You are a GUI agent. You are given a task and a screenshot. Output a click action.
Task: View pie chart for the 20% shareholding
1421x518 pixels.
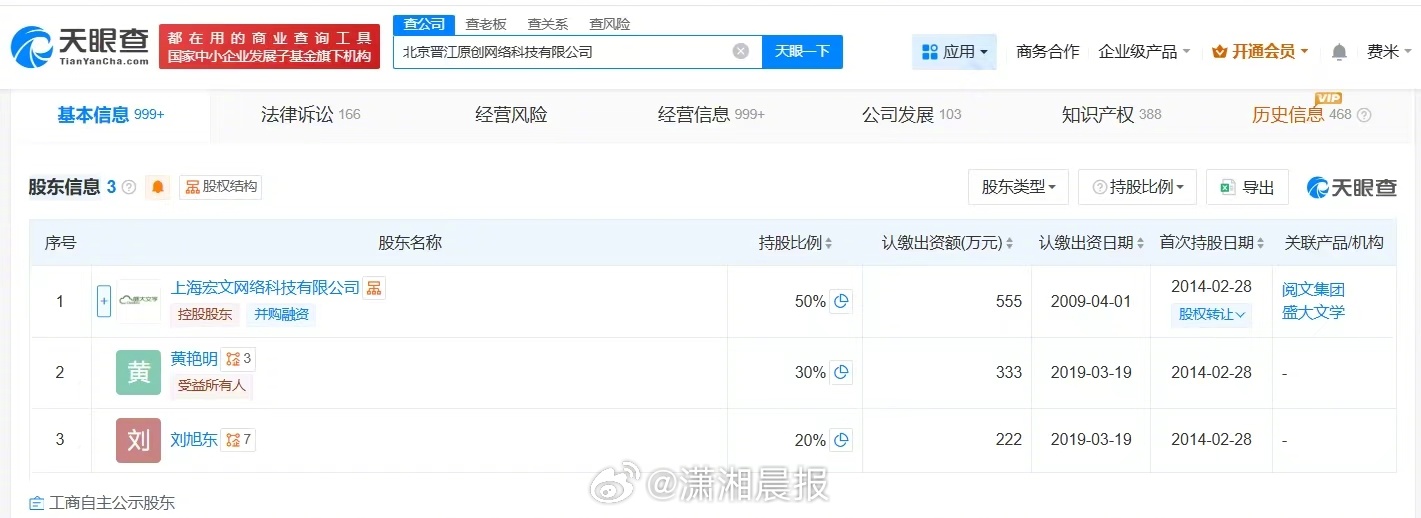point(842,440)
